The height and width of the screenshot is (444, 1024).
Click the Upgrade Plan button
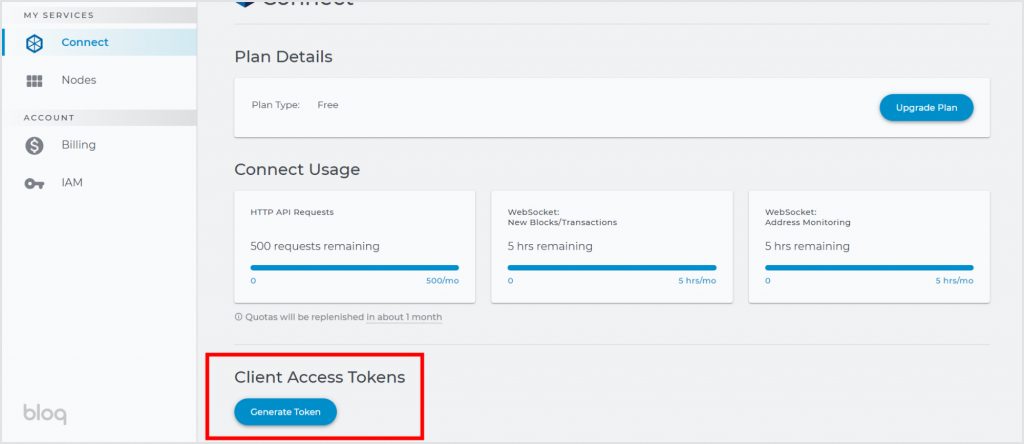(926, 108)
